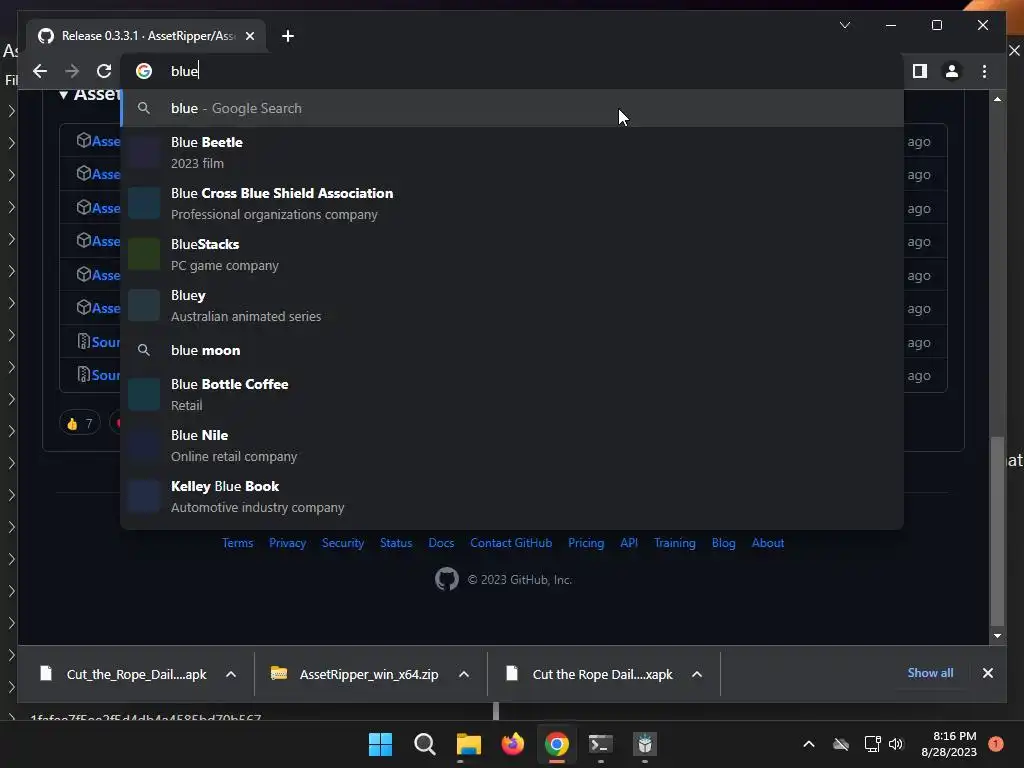The width and height of the screenshot is (1024, 768).
Task: Click the GitHub octocat logo in footer
Action: (x=447, y=579)
